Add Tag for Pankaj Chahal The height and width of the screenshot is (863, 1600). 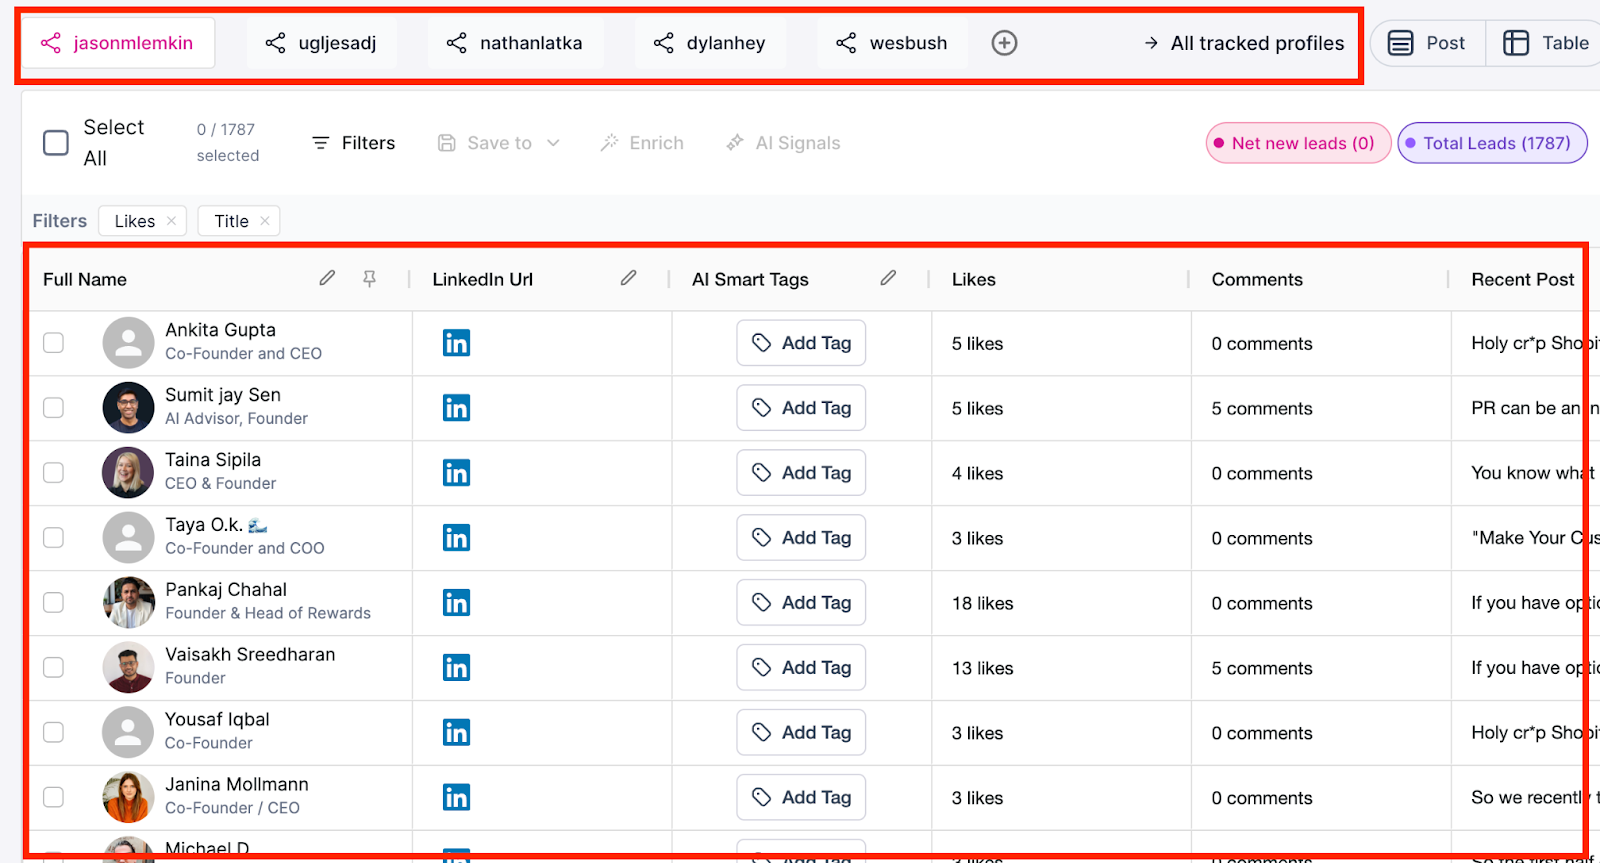[801, 603]
